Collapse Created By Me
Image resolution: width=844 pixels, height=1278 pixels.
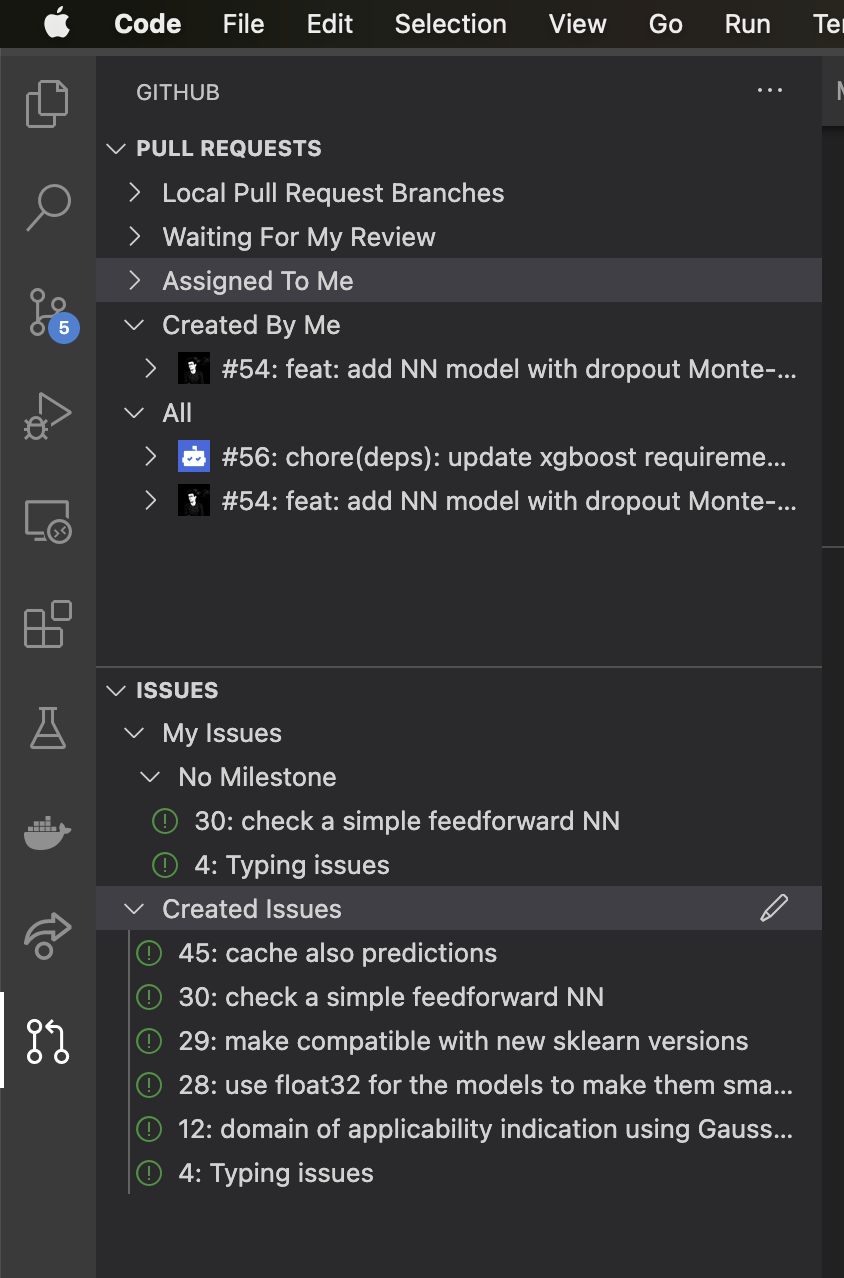pos(134,325)
